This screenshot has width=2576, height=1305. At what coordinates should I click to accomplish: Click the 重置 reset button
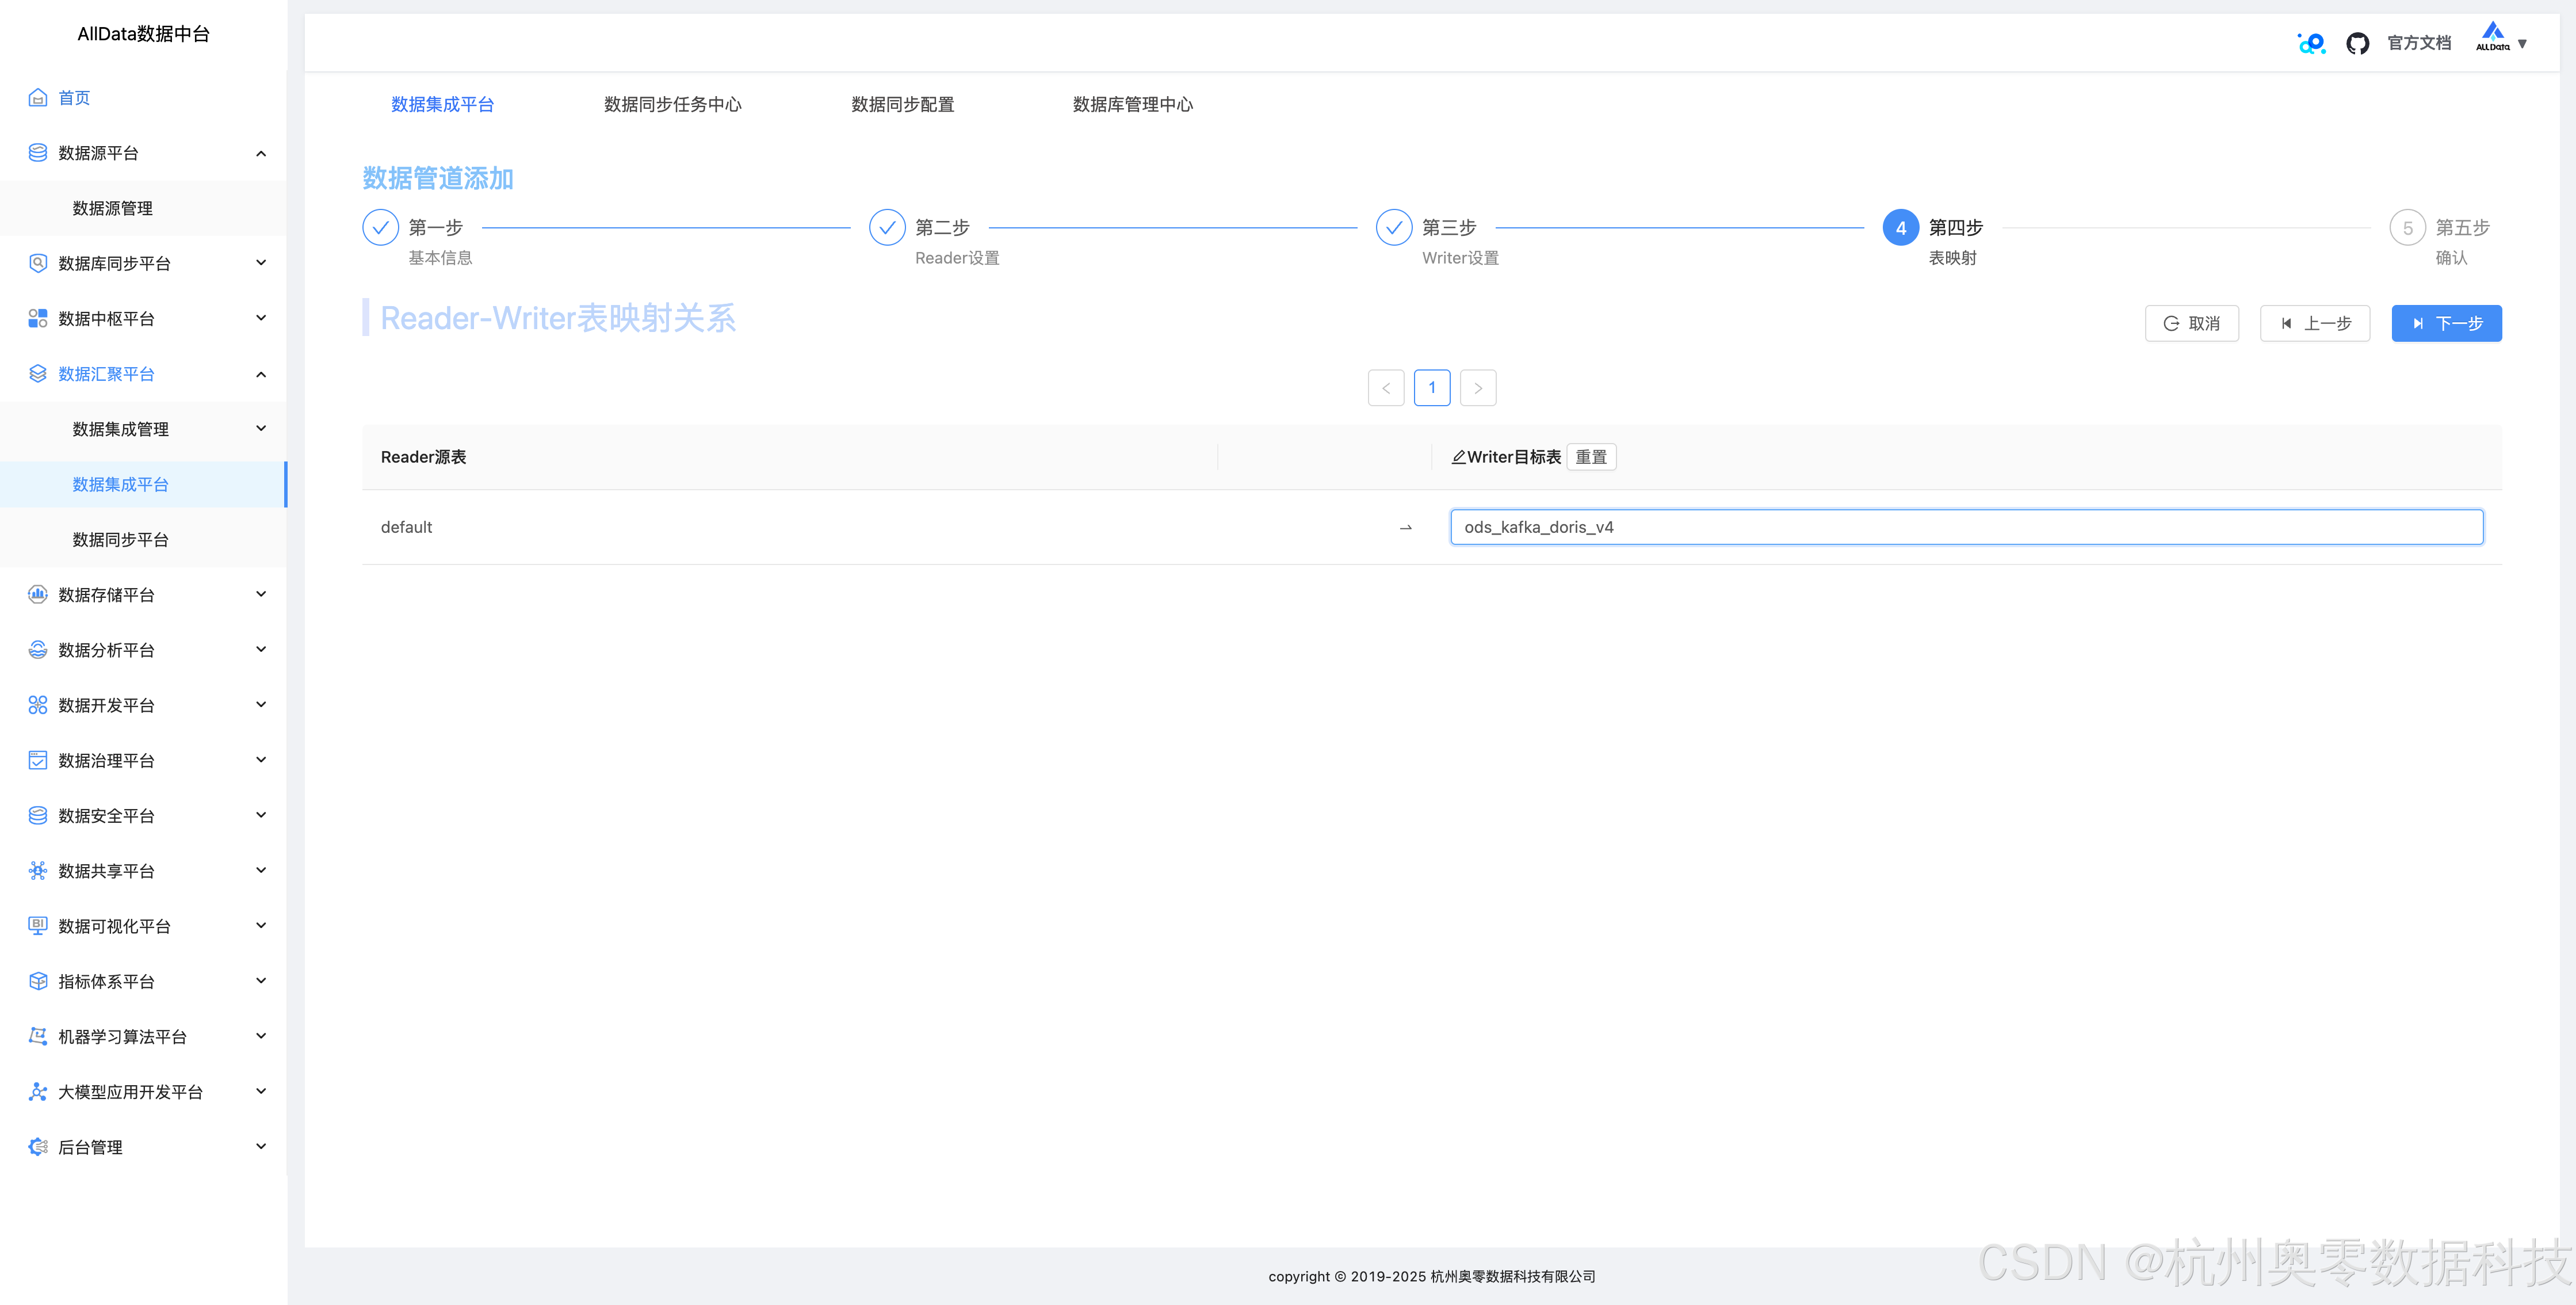point(1591,457)
